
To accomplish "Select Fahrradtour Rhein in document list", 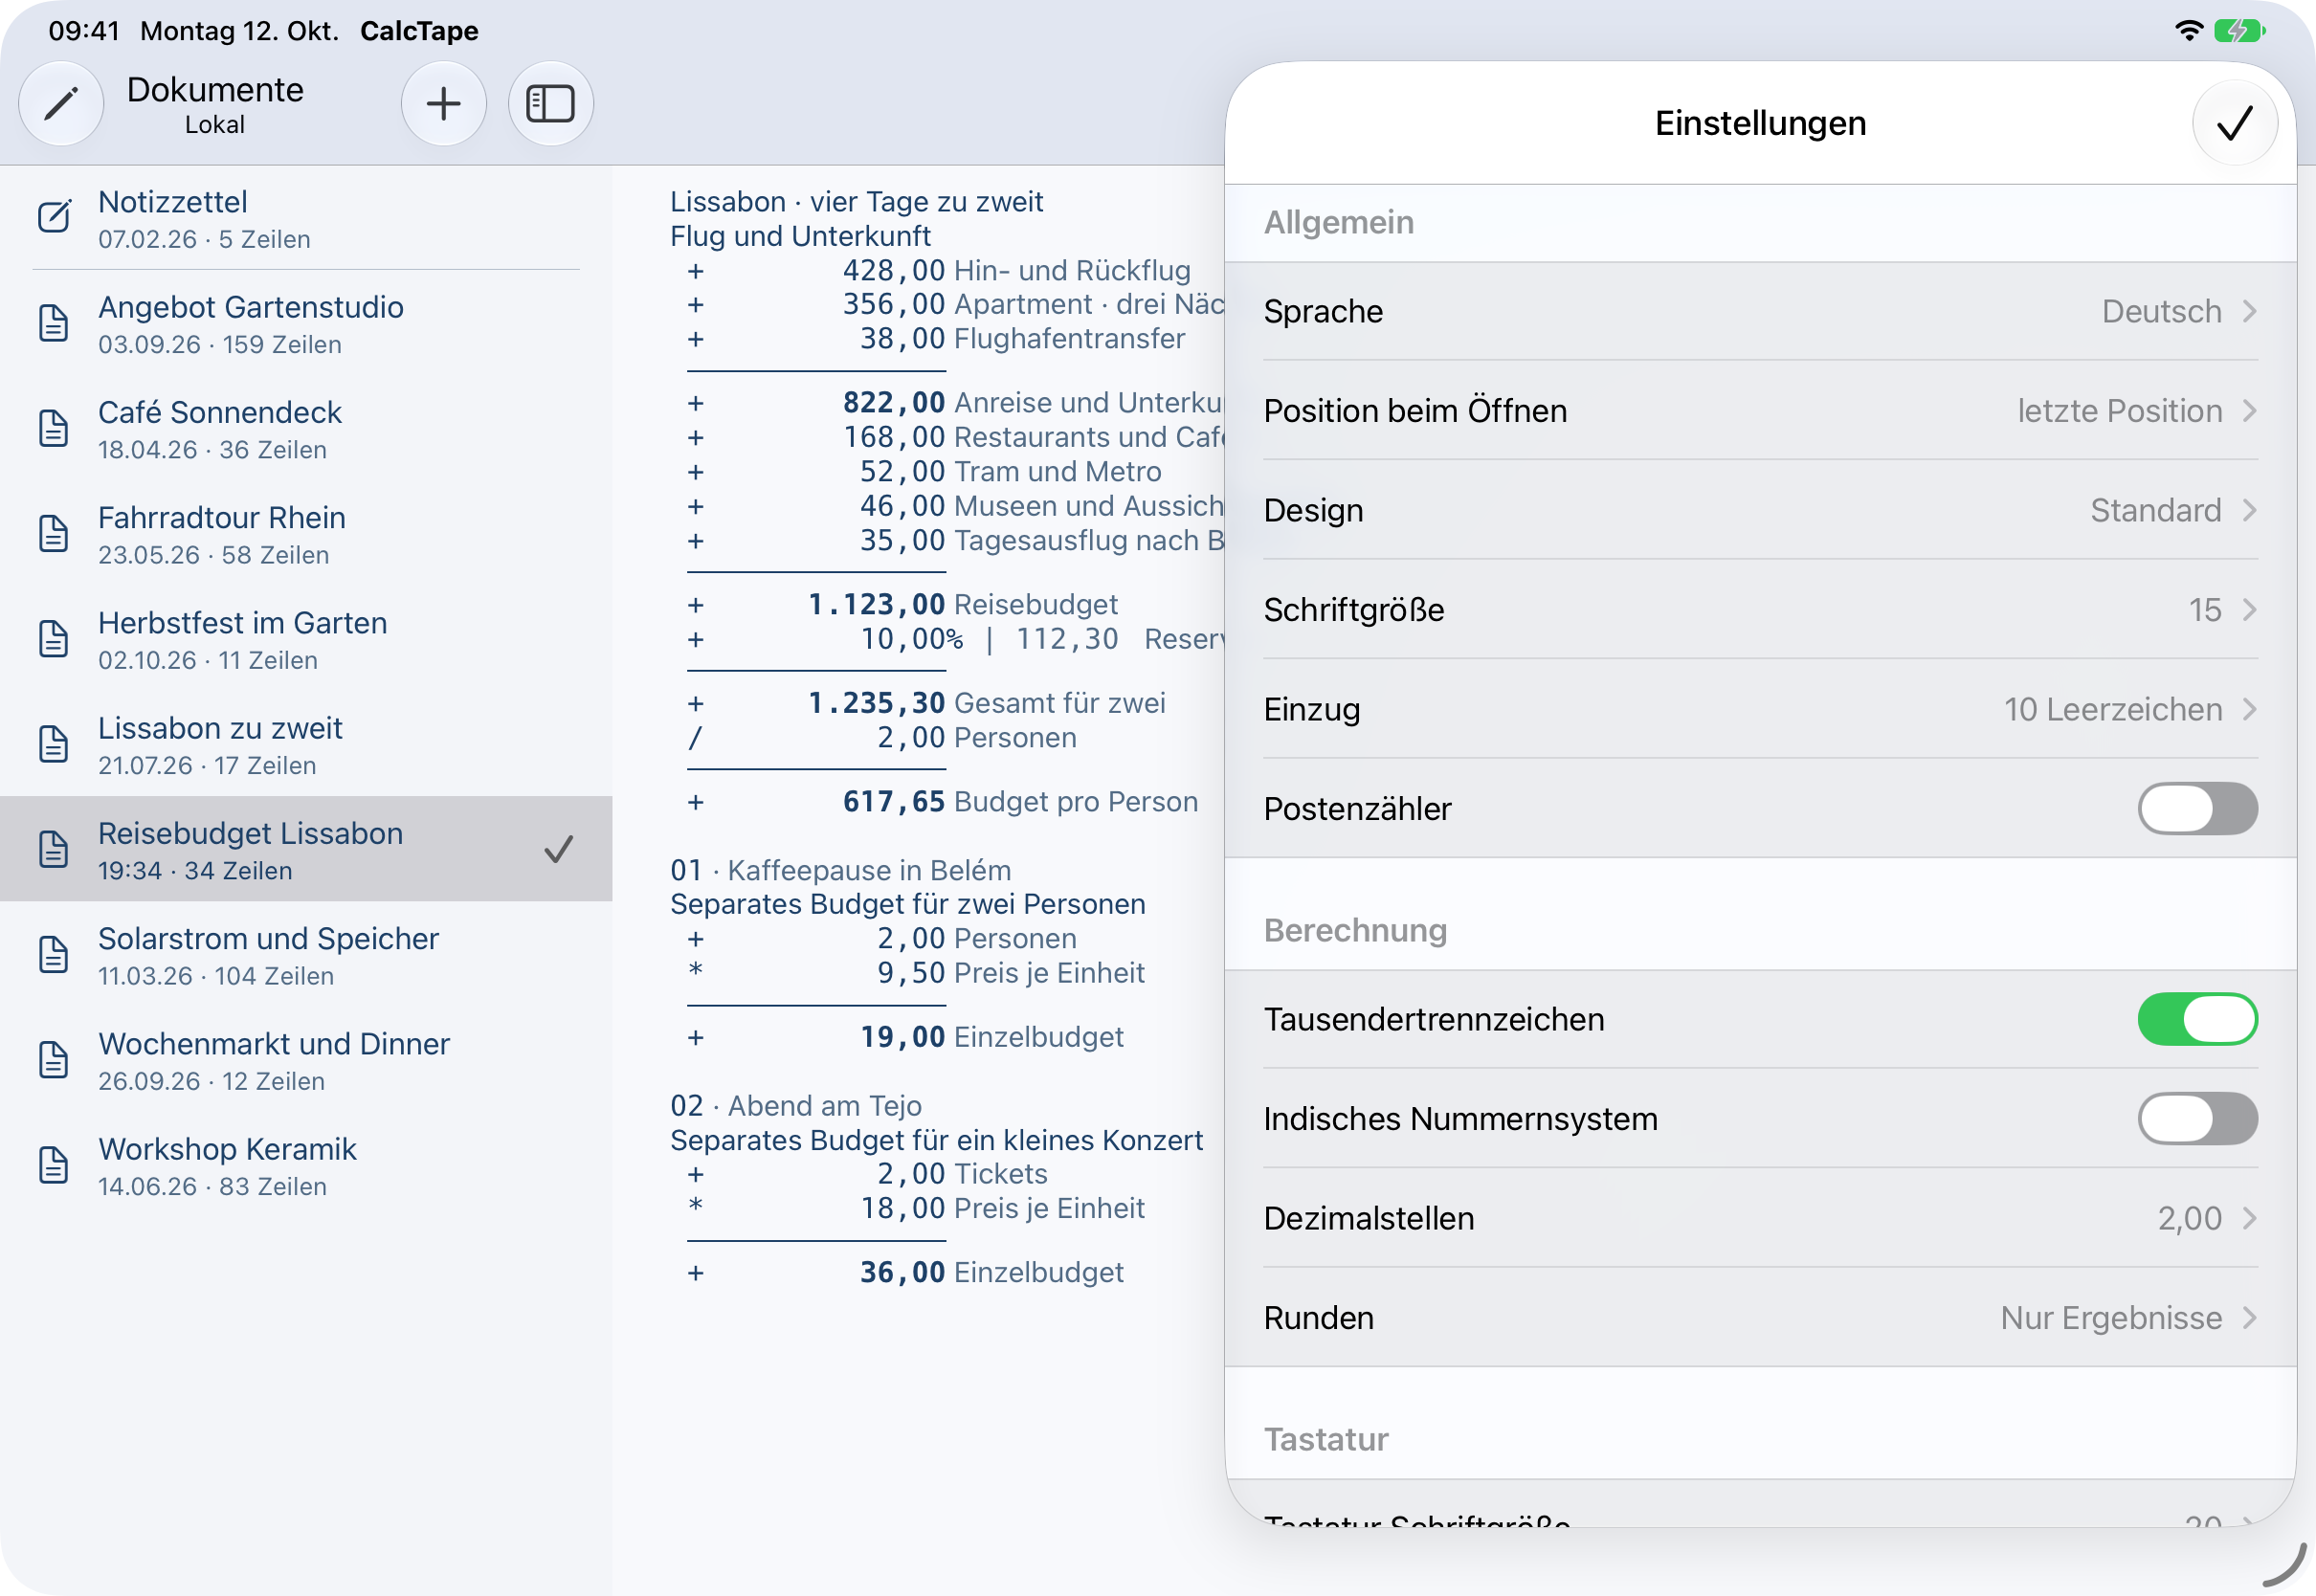I will click(306, 533).
